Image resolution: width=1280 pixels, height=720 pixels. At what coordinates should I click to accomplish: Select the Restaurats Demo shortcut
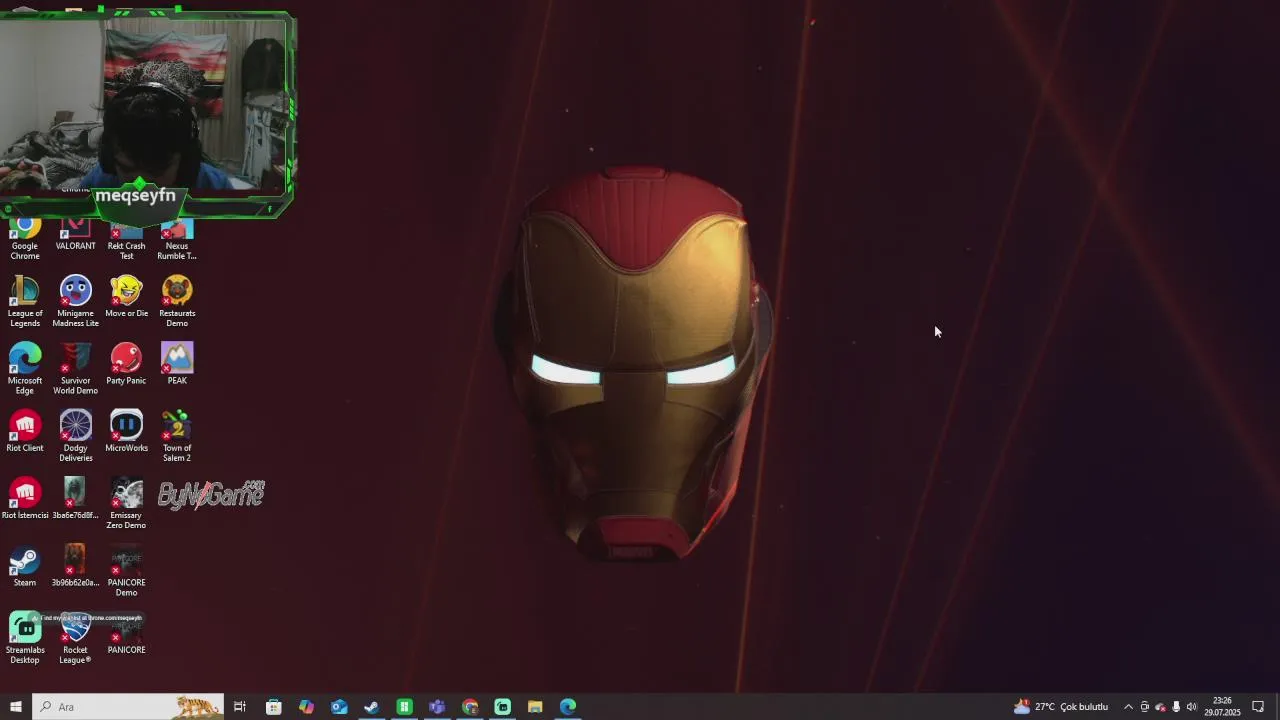(177, 302)
